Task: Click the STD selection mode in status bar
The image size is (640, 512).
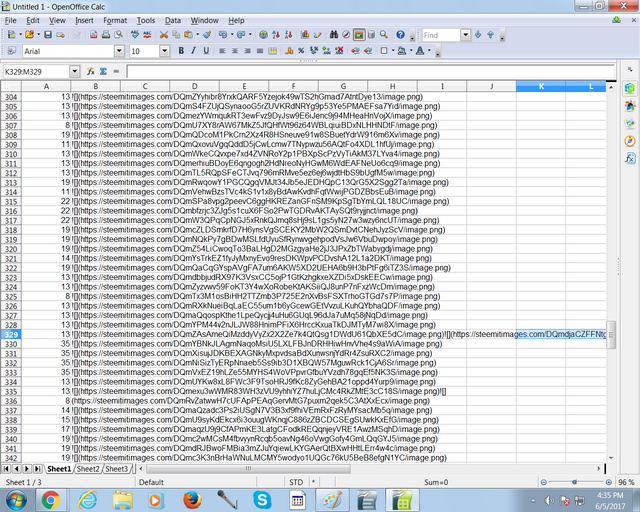Action: [296, 482]
